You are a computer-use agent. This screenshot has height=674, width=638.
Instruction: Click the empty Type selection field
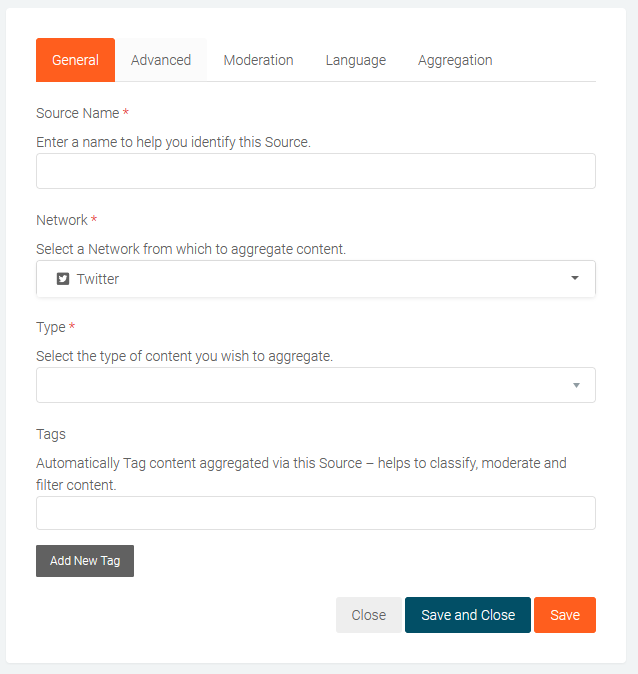300,385
